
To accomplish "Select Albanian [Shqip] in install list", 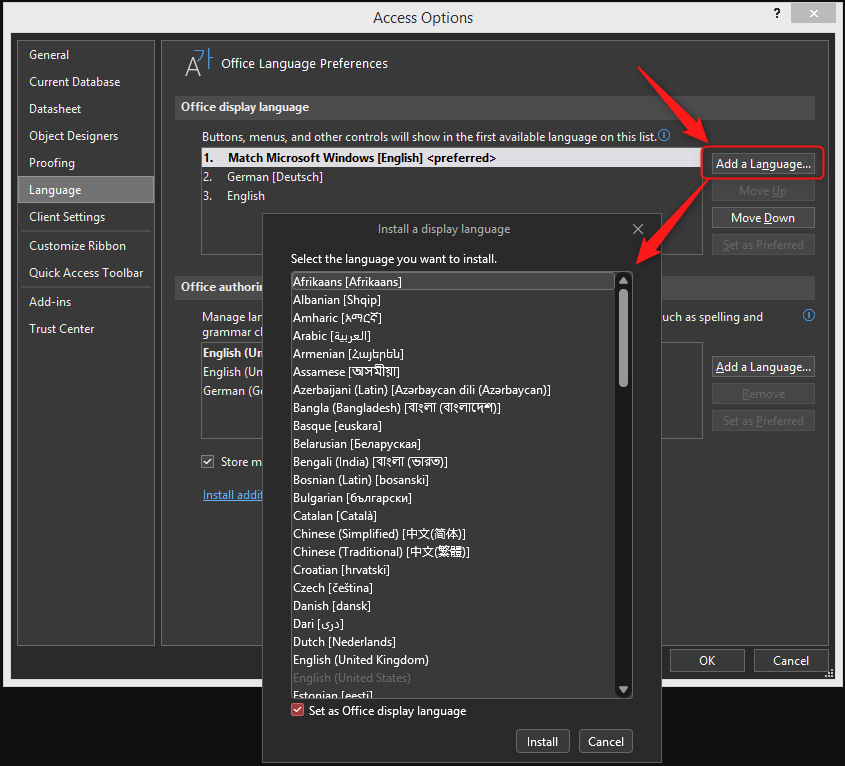I will tap(453, 300).
